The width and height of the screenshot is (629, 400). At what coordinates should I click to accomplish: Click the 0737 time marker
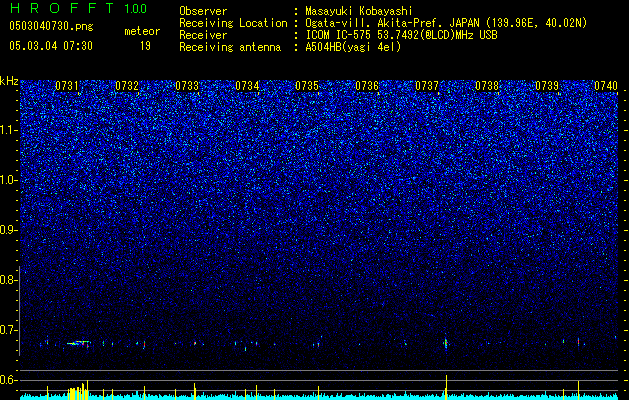(x=427, y=86)
